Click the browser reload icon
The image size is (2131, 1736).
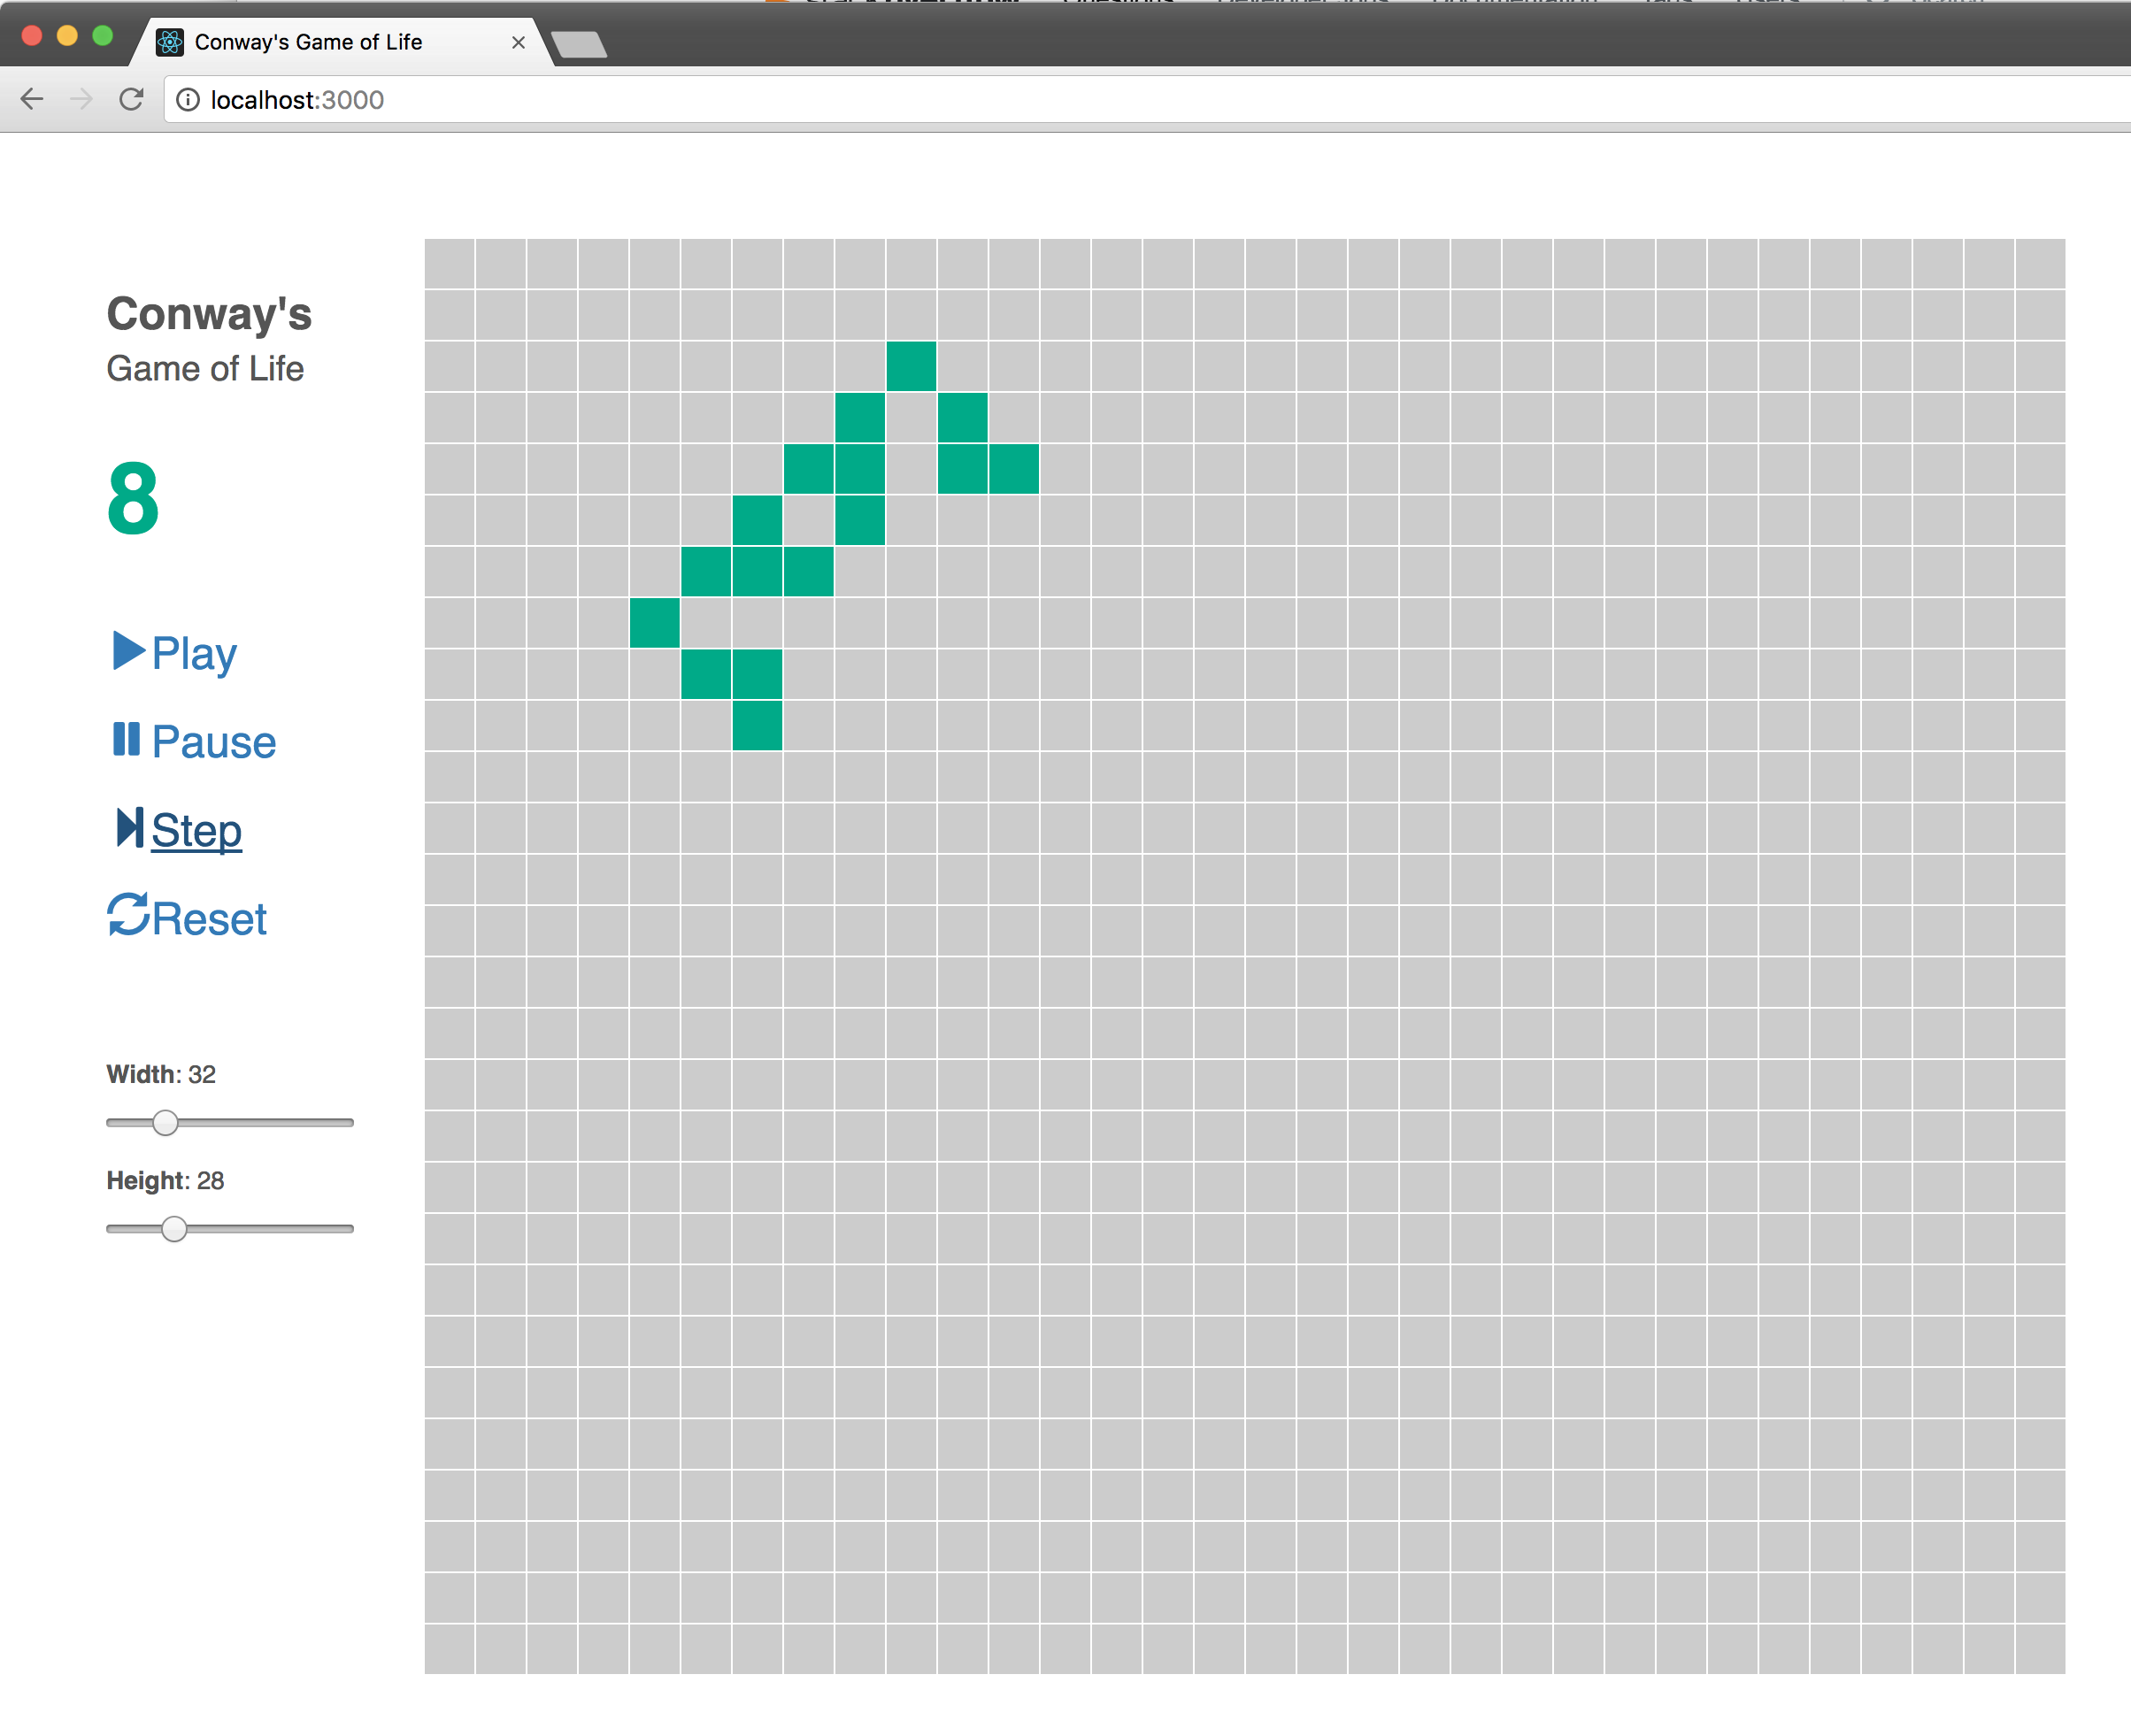point(131,99)
